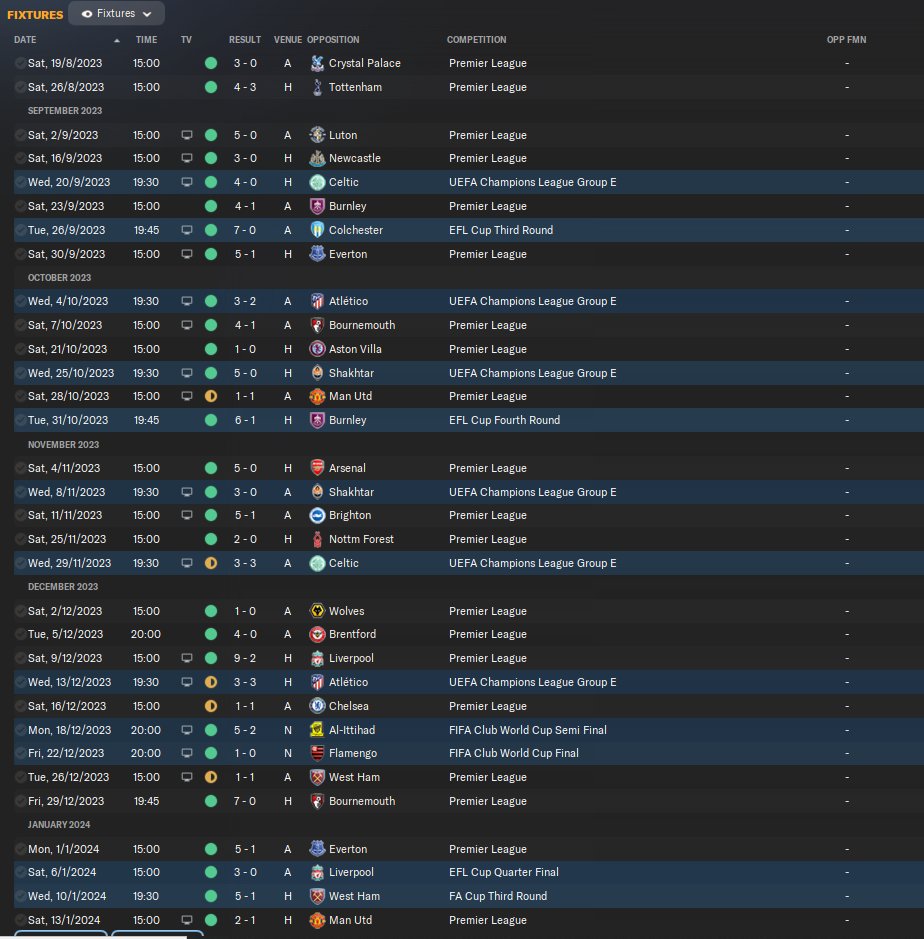Viewport: 924px width, 939px height.
Task: Click Tottenham club badge
Action: (x=317, y=87)
